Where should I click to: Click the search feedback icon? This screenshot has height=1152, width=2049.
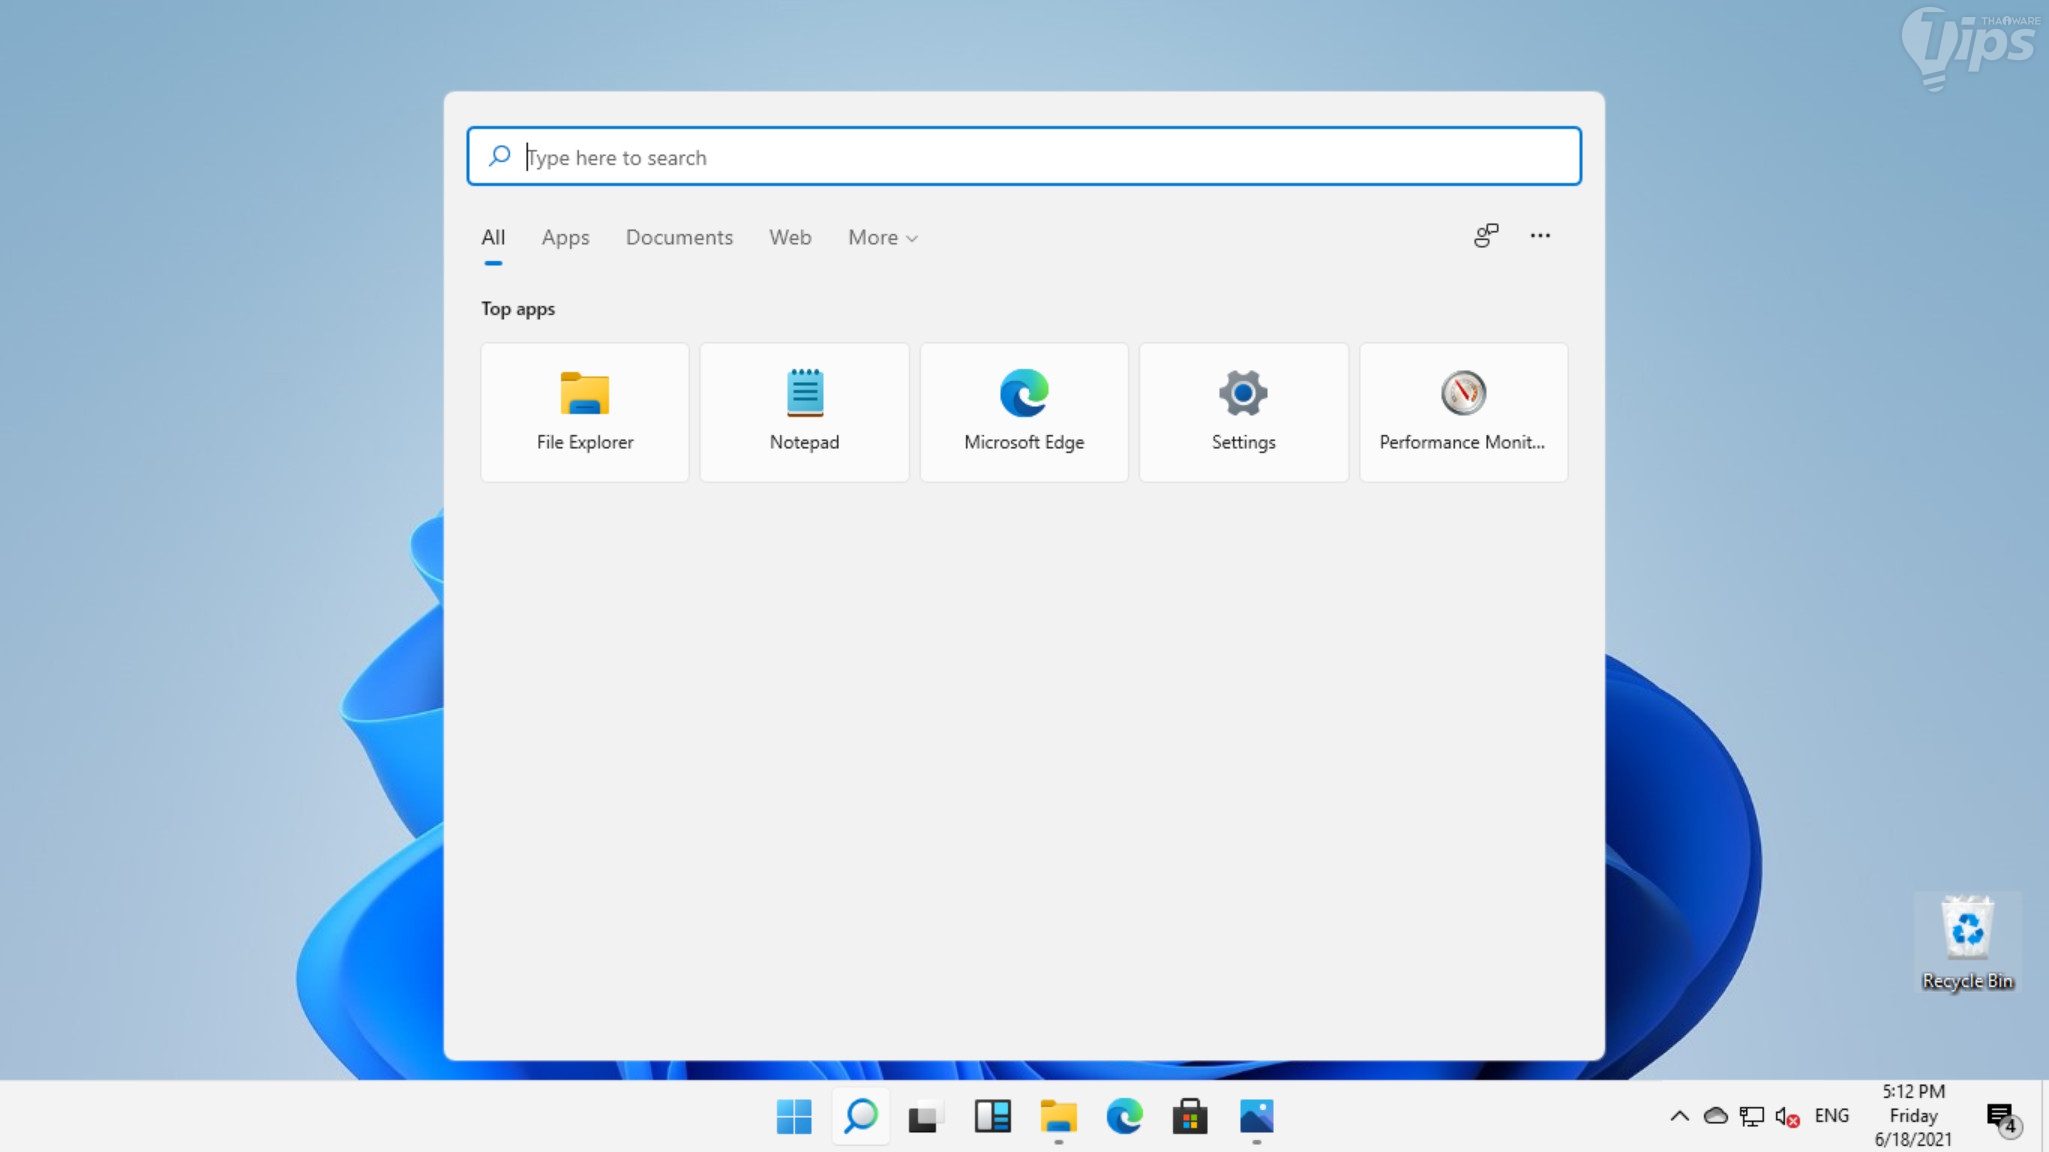[x=1486, y=236]
